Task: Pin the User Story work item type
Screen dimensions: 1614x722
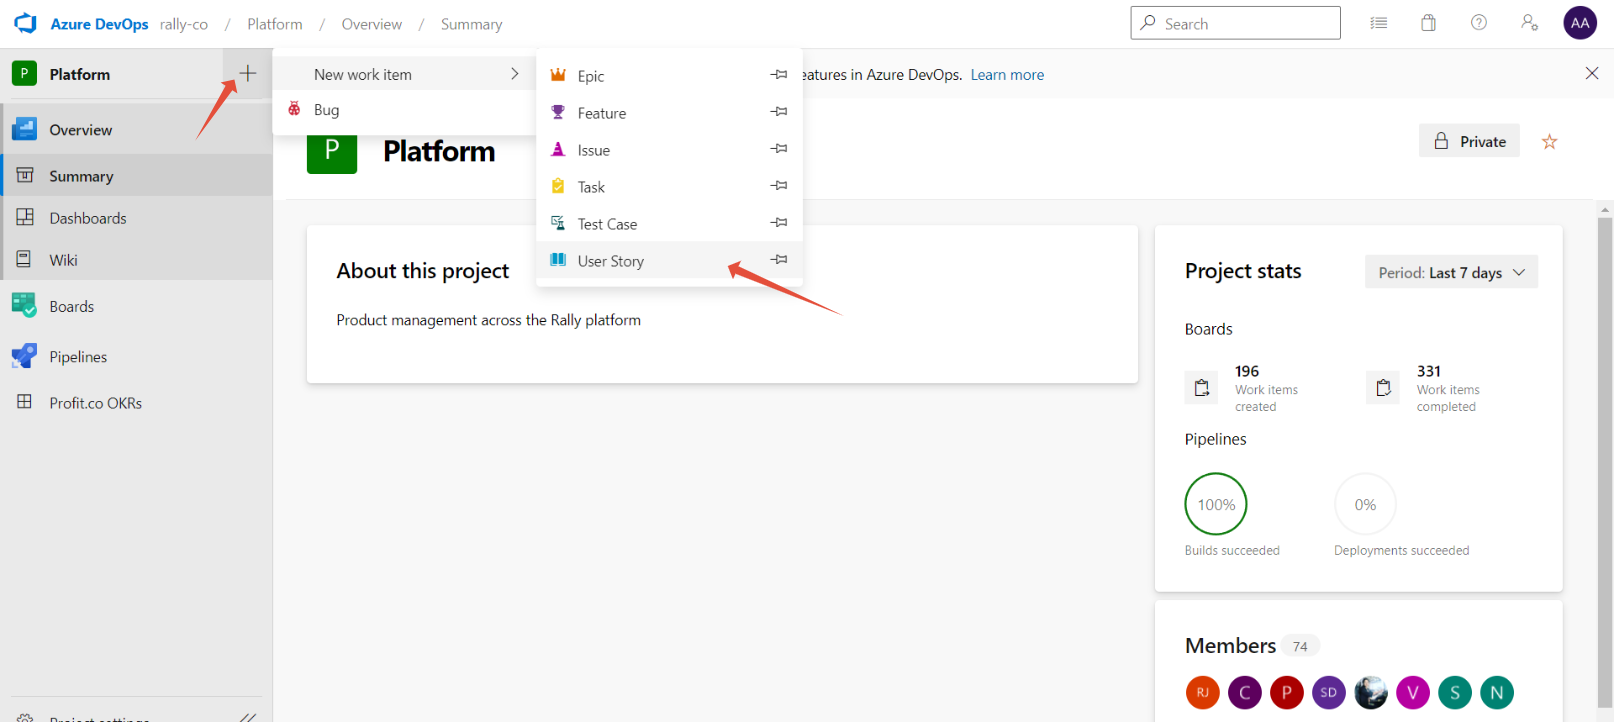Action: (x=779, y=260)
